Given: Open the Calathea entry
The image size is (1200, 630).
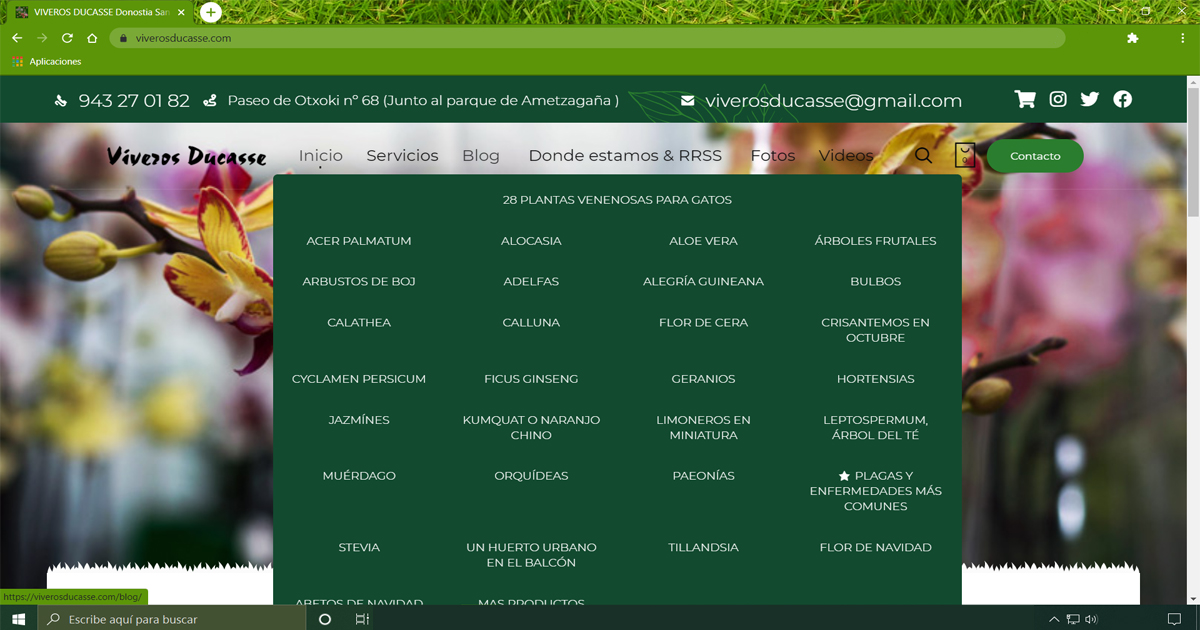Looking at the screenshot, I should [x=359, y=323].
